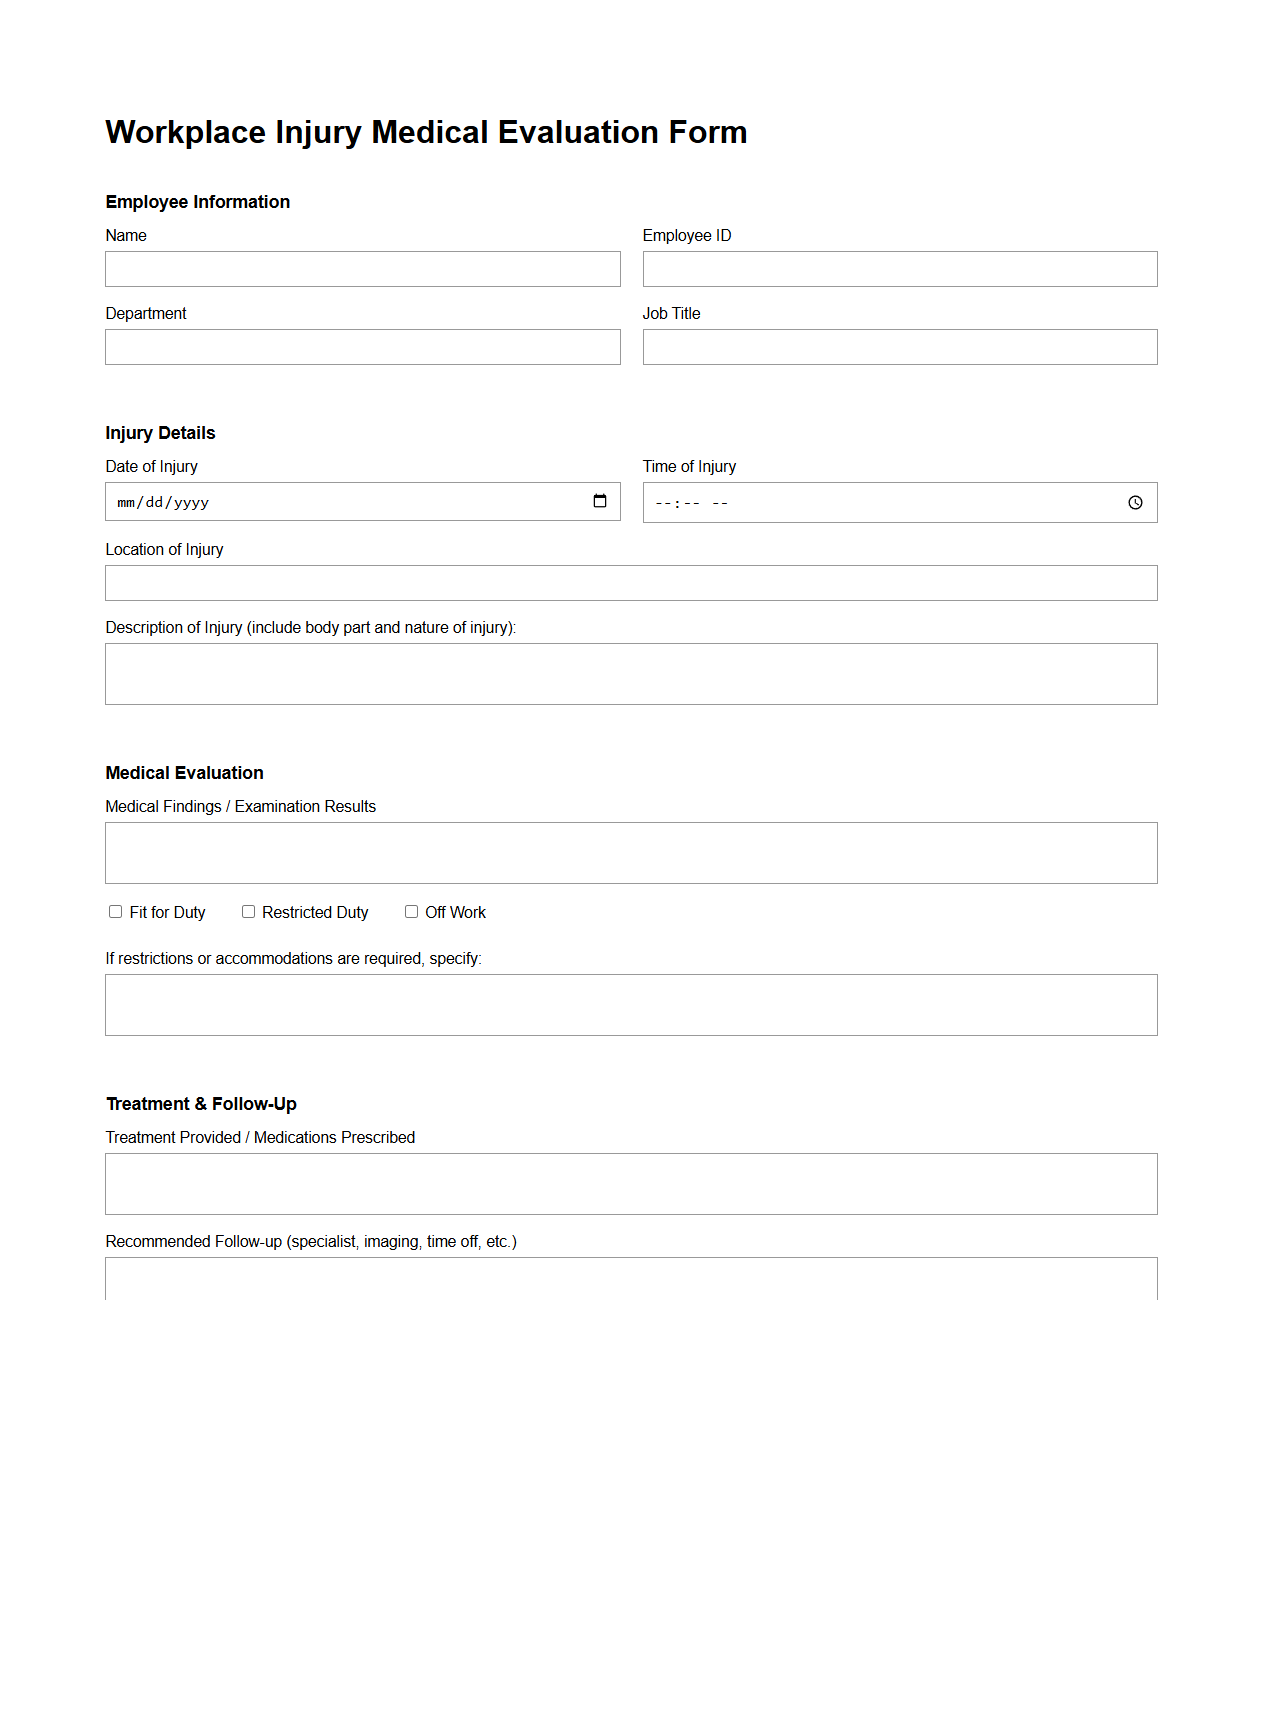Select the Recommended Follow-up text area
Viewport: 1263px width, 1715px height.
click(631, 1285)
